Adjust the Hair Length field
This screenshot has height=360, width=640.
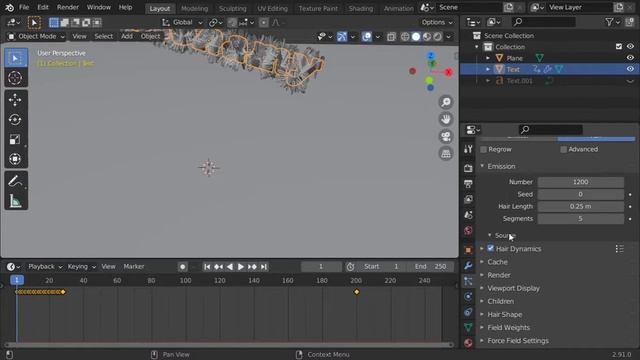click(x=580, y=207)
